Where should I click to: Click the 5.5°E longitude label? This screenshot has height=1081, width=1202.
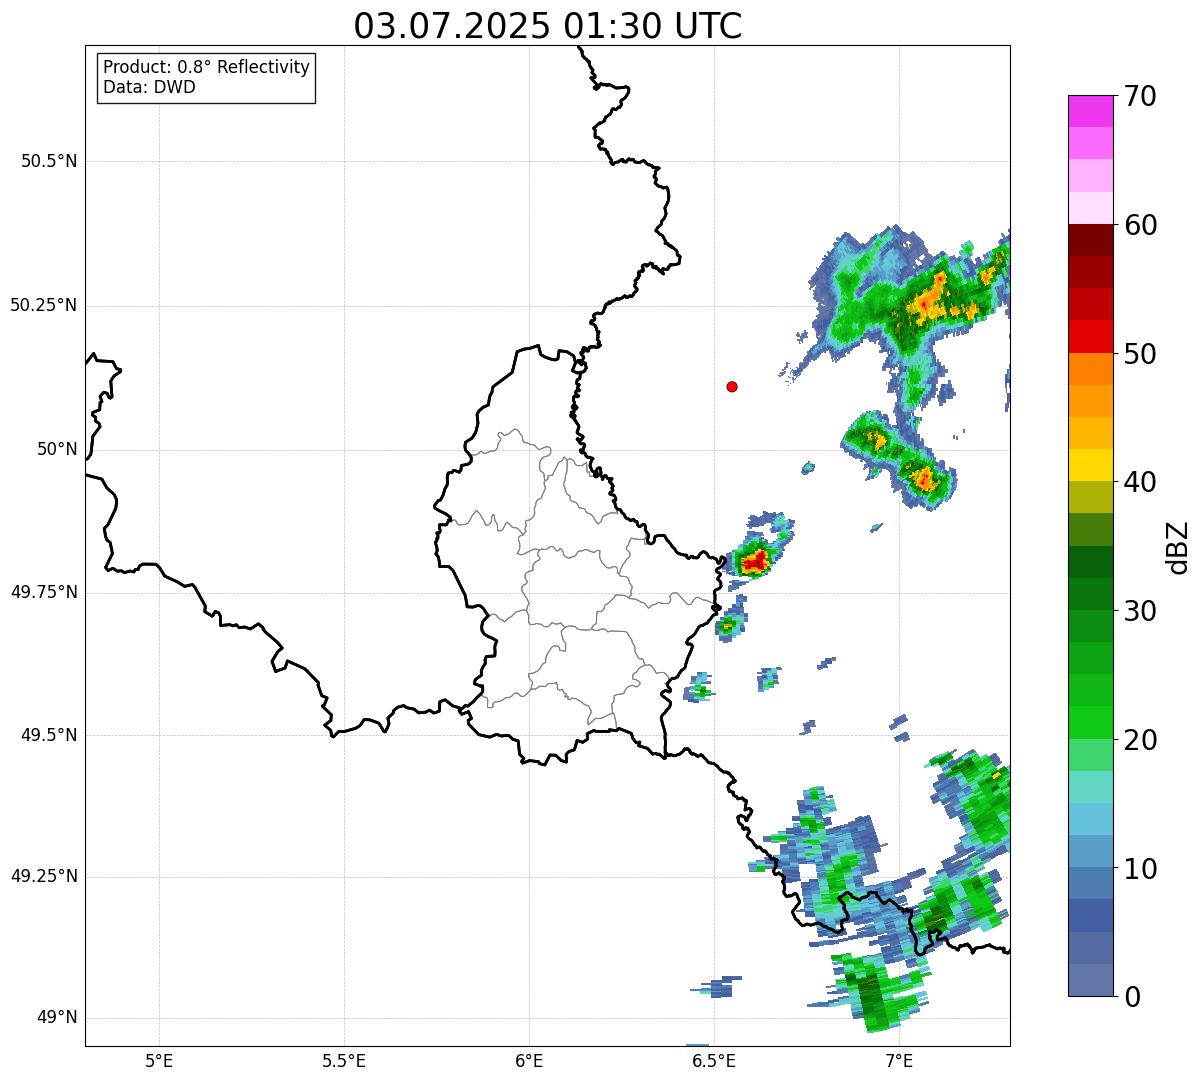[x=344, y=1060]
